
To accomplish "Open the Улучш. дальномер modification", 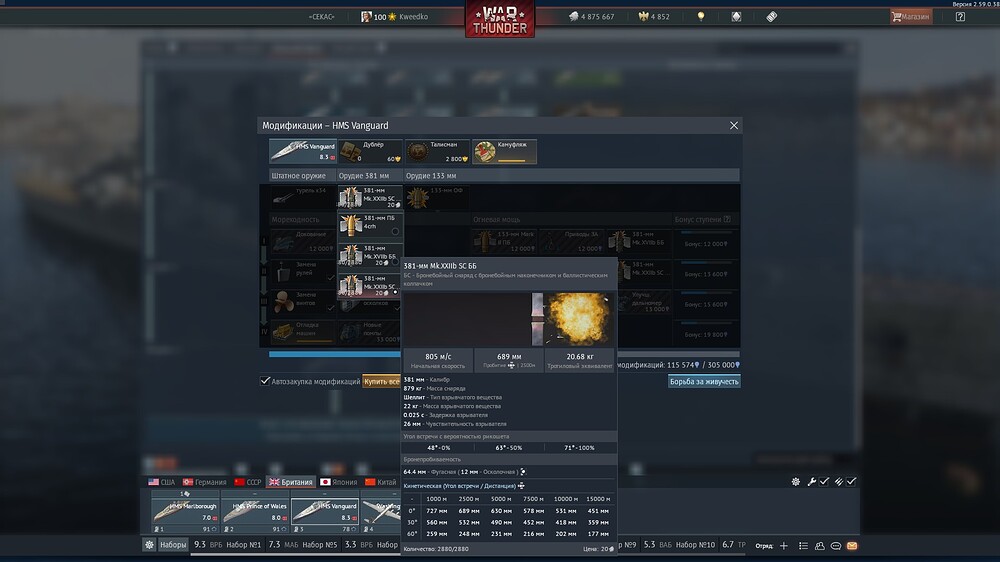I will tap(644, 302).
